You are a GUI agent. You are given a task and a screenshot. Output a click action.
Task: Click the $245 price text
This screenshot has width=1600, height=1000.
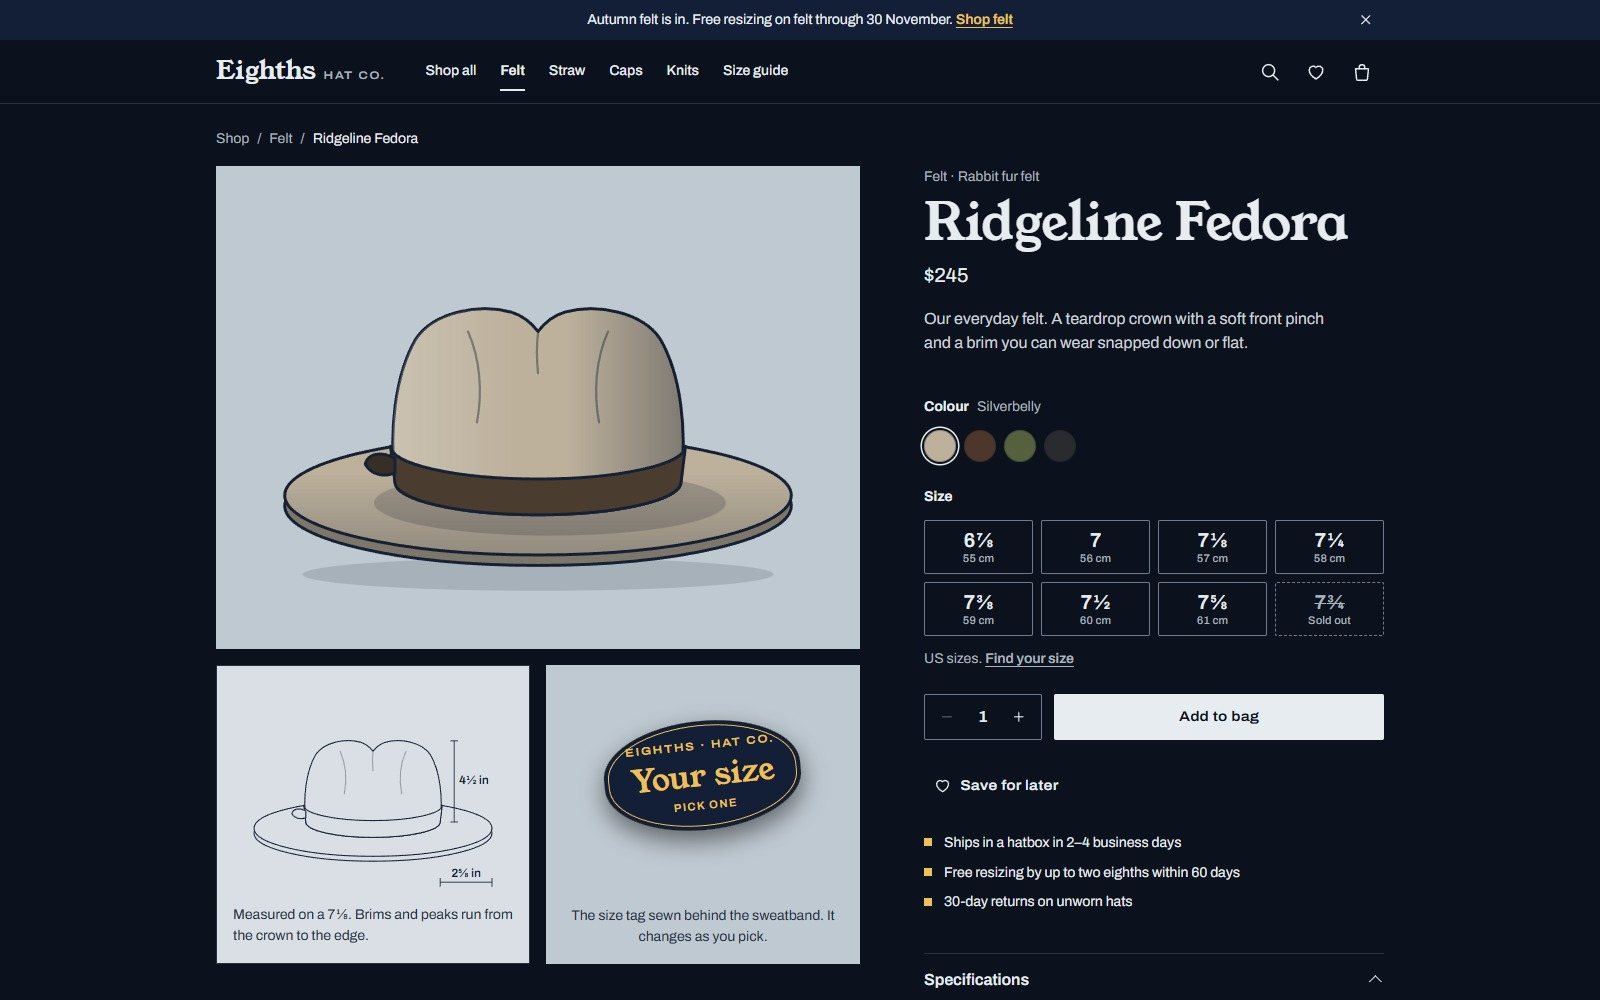tap(946, 275)
